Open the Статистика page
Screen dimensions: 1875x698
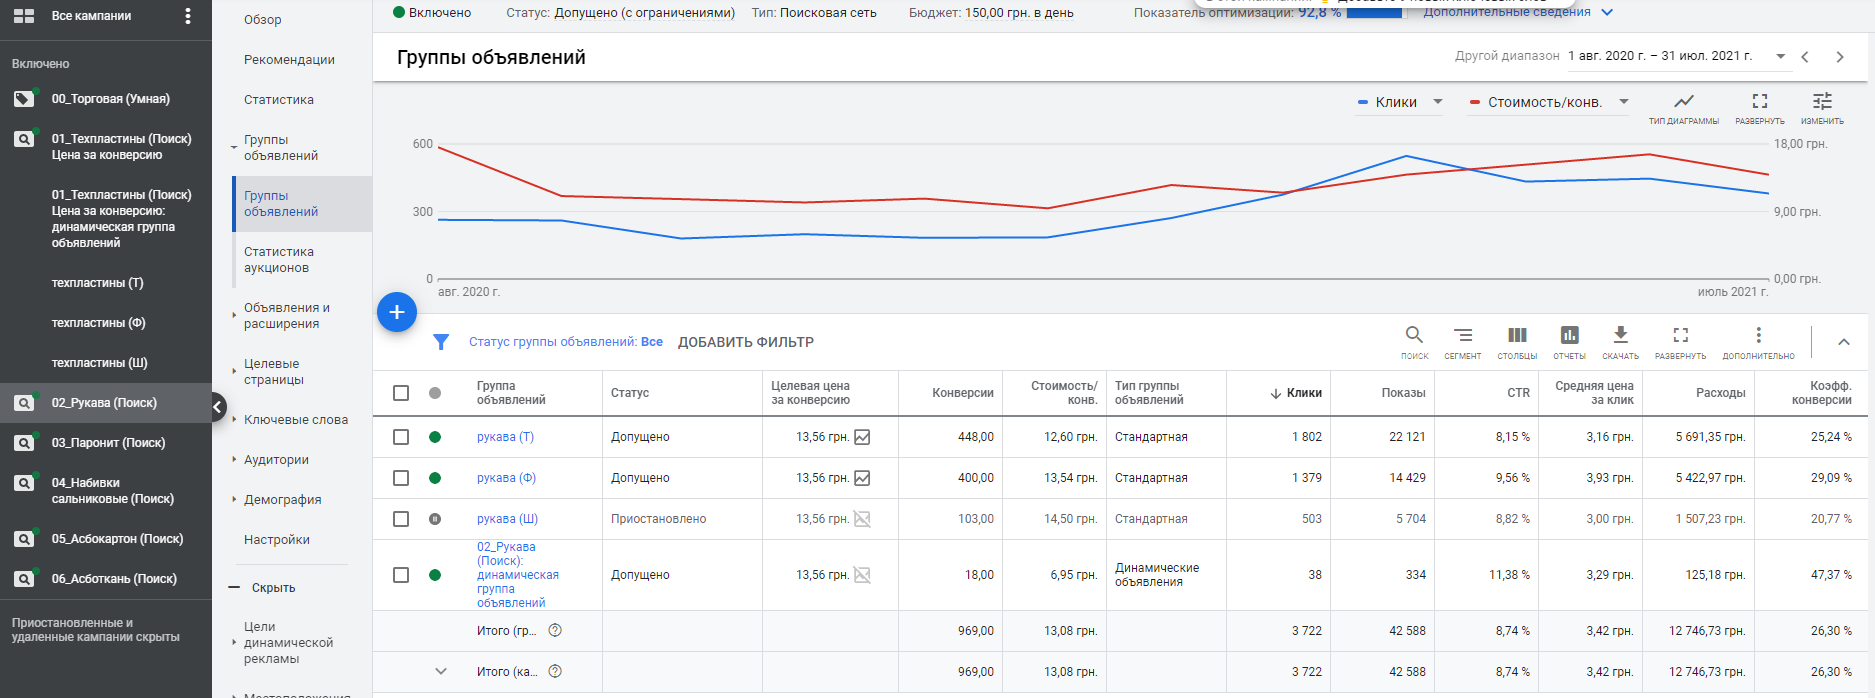pyautogui.click(x=279, y=100)
